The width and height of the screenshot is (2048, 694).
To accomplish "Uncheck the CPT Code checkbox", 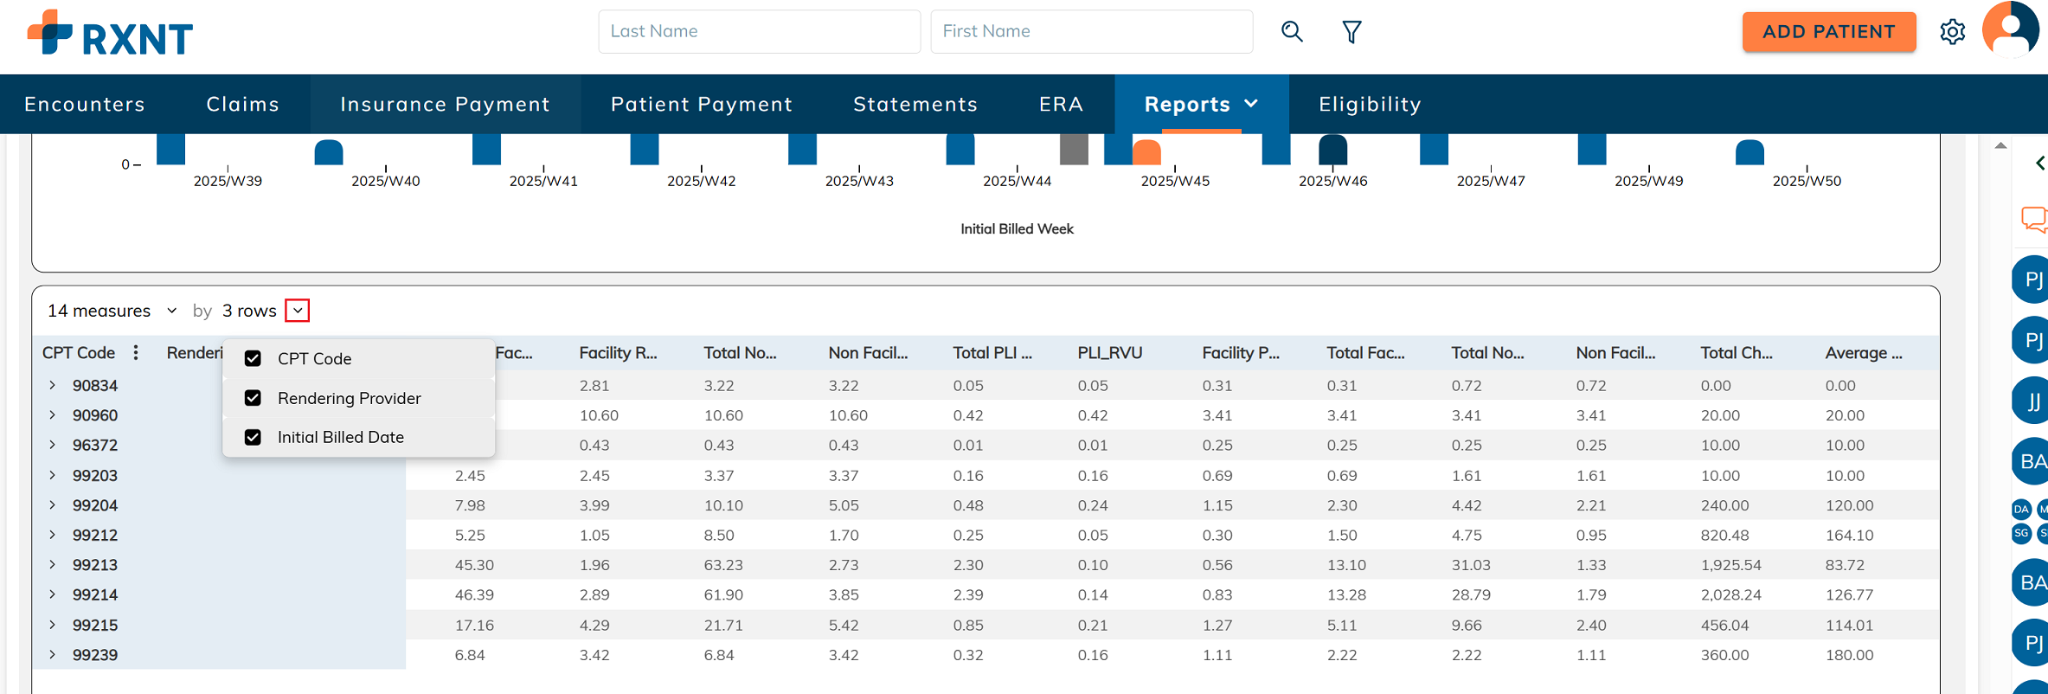I will click(x=253, y=359).
